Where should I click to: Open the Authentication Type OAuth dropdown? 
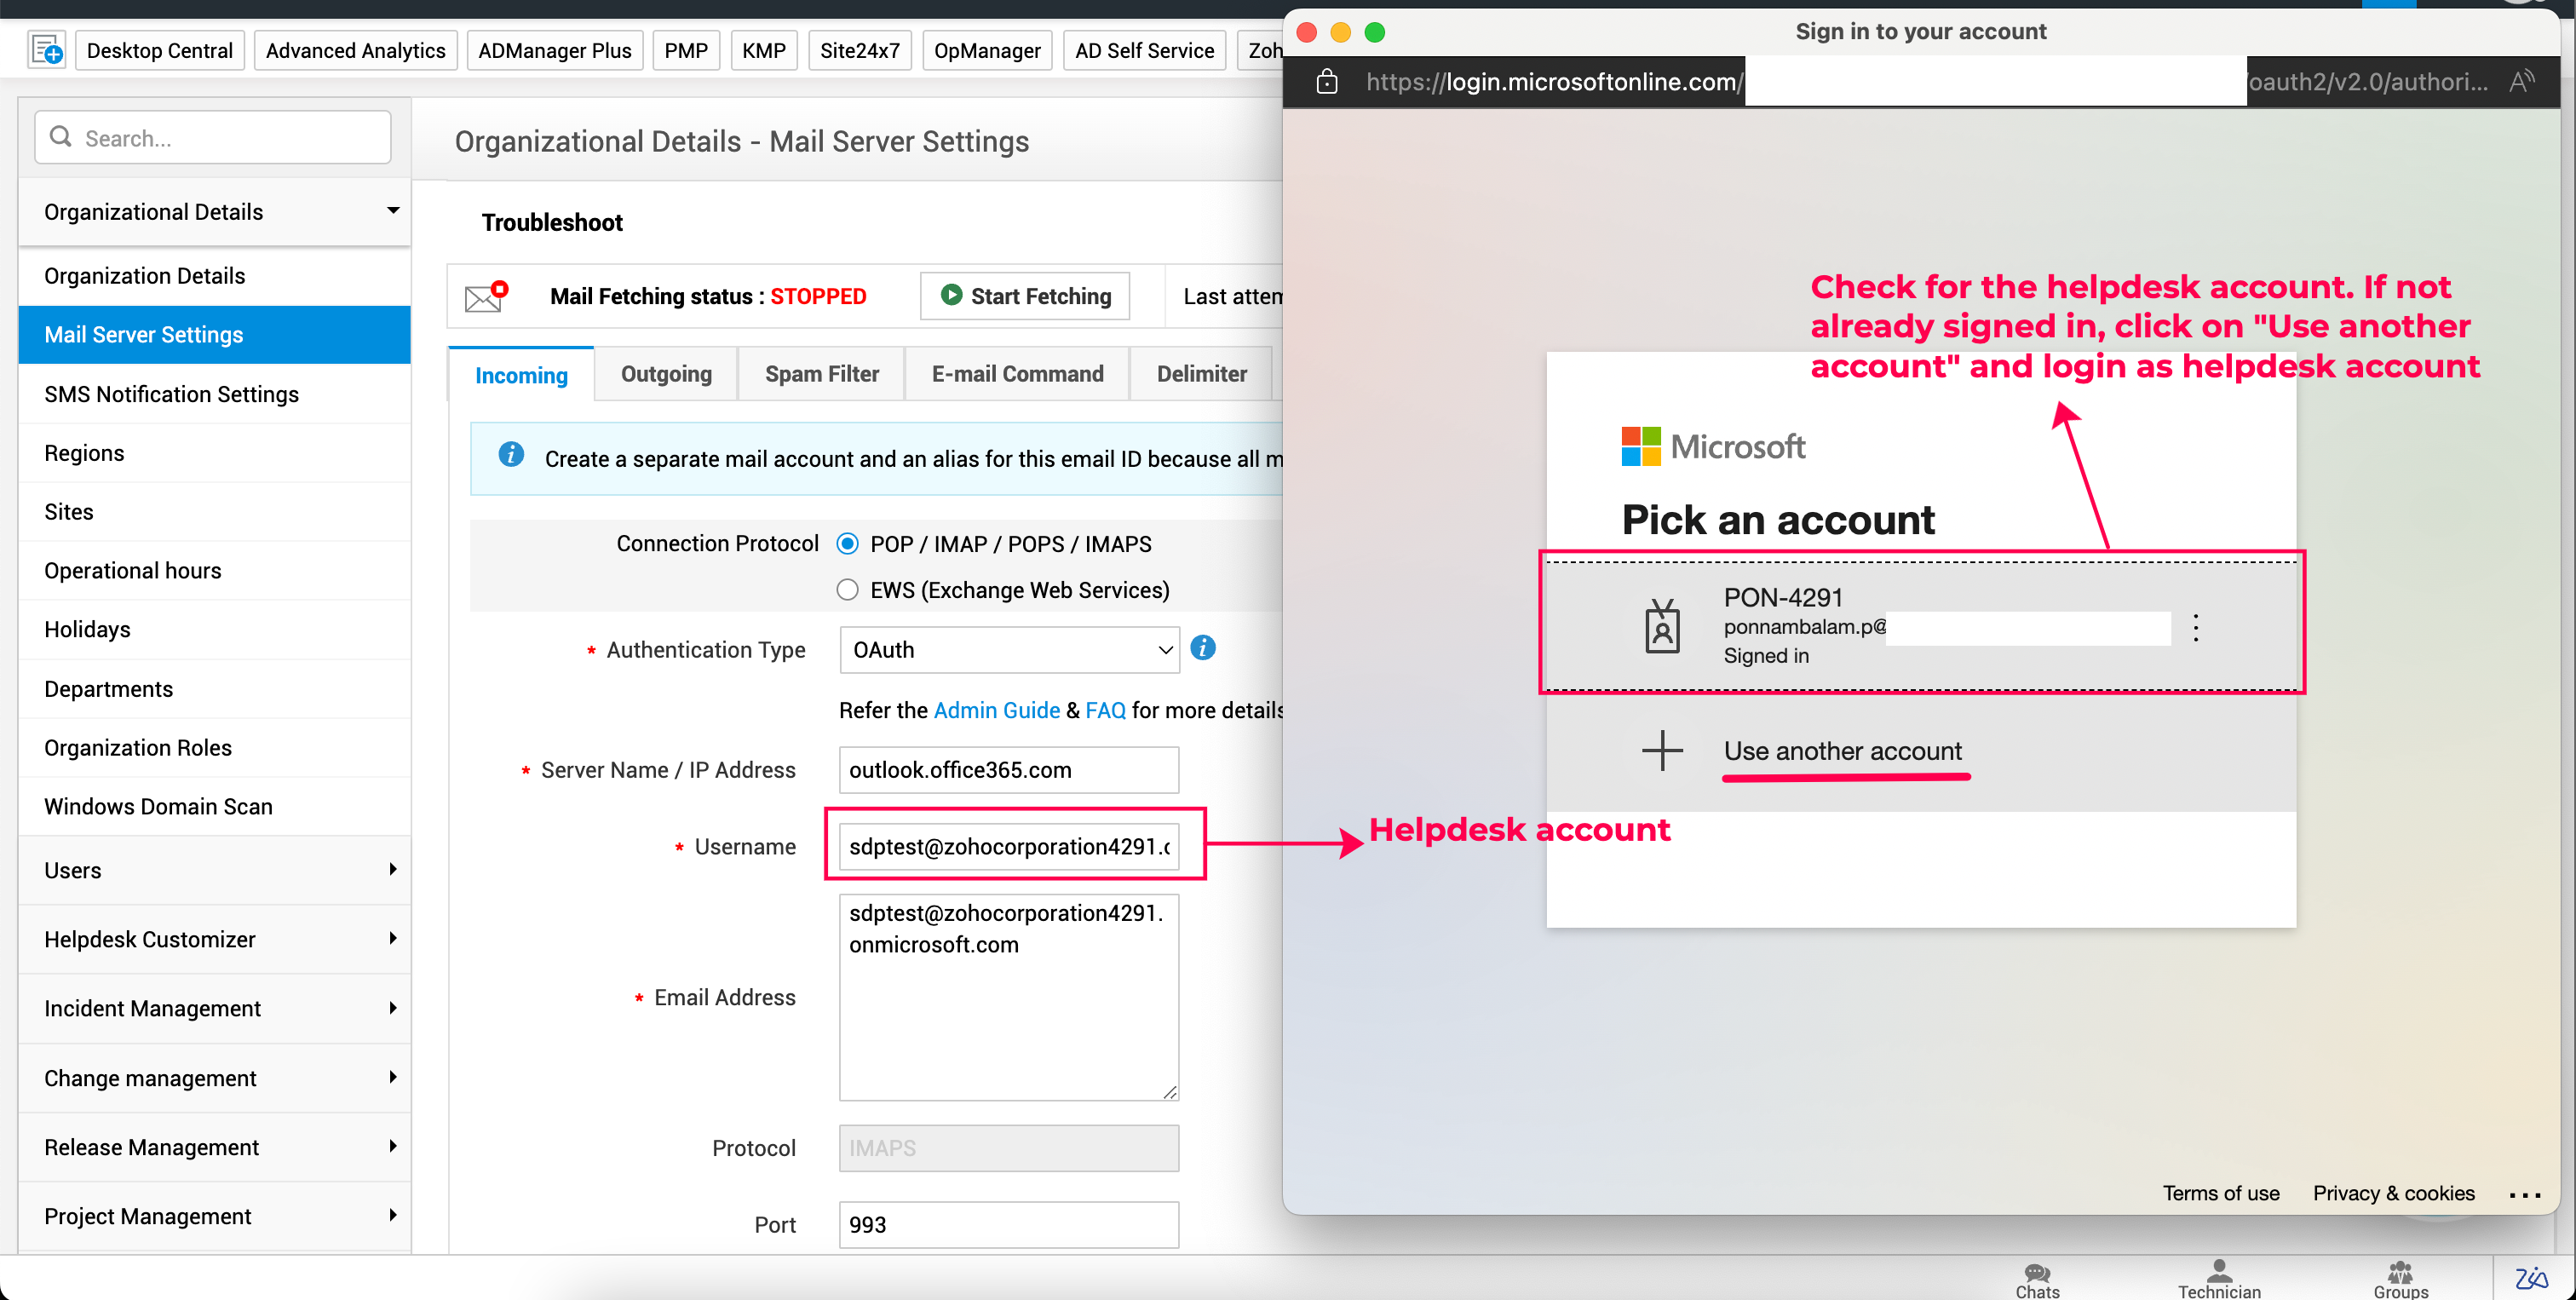1009,650
